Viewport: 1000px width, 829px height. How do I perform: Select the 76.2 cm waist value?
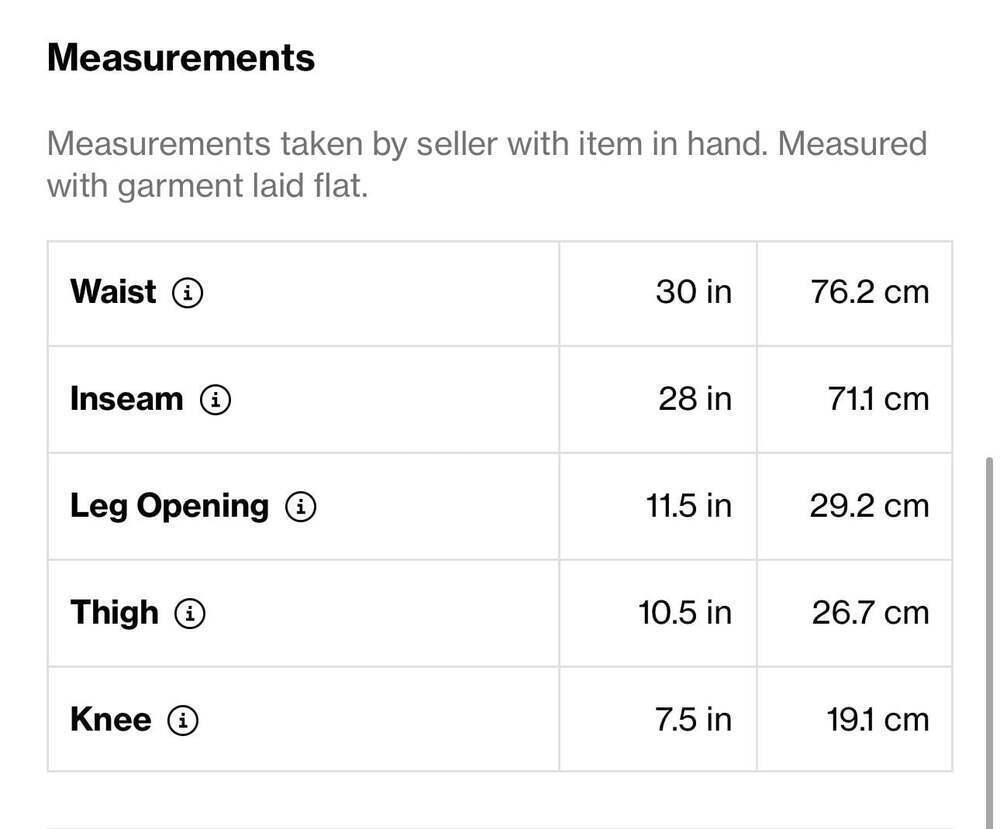click(x=870, y=292)
